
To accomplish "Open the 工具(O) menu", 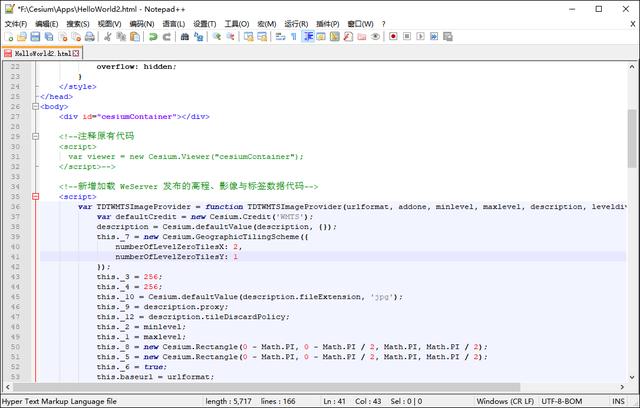I will click(x=237, y=24).
